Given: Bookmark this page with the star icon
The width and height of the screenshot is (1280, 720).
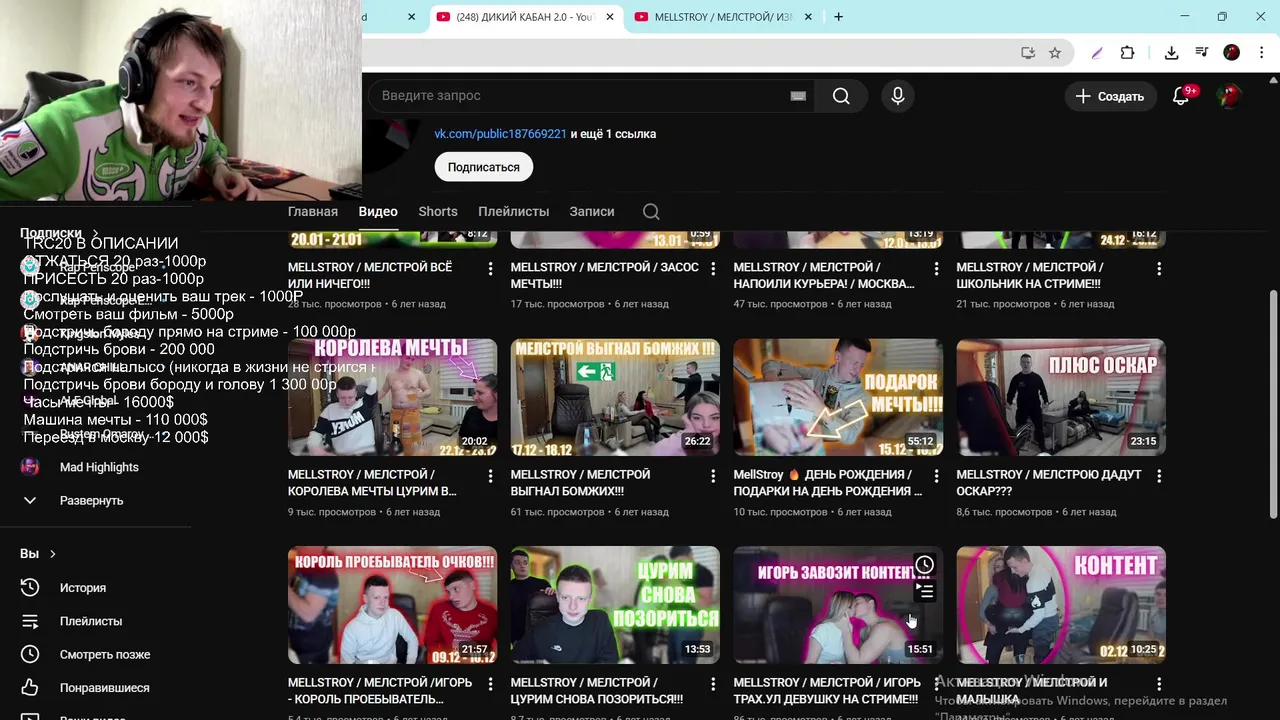Looking at the screenshot, I should pyautogui.click(x=1055, y=53).
